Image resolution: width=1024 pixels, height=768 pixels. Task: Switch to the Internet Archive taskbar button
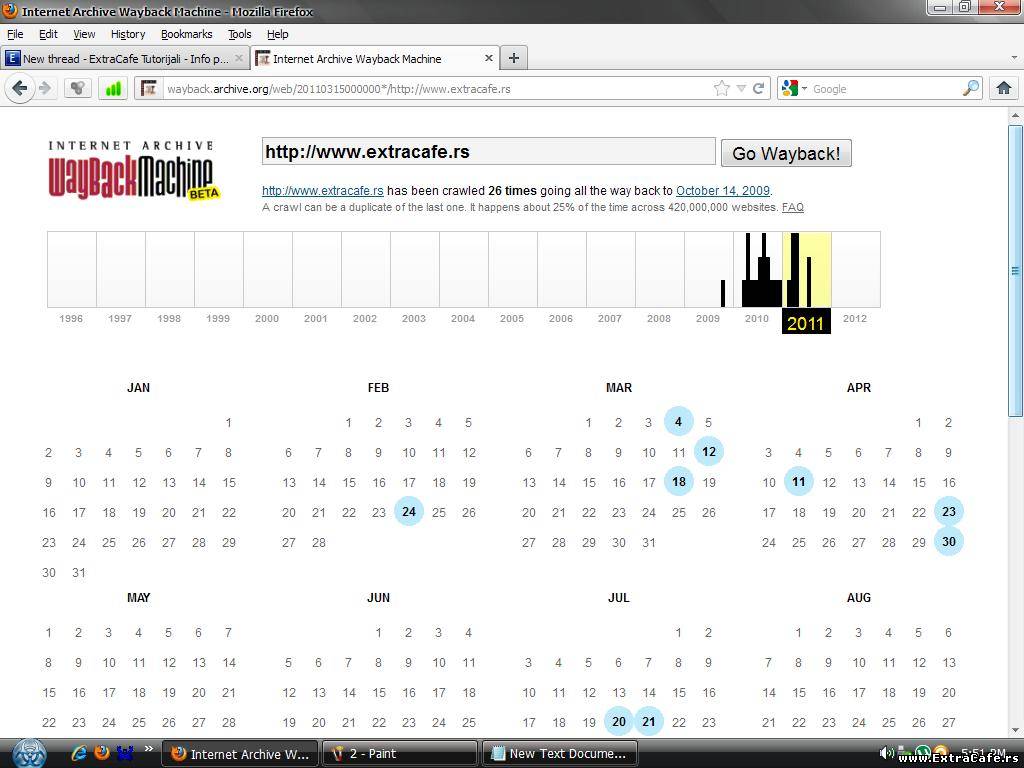tap(240, 754)
